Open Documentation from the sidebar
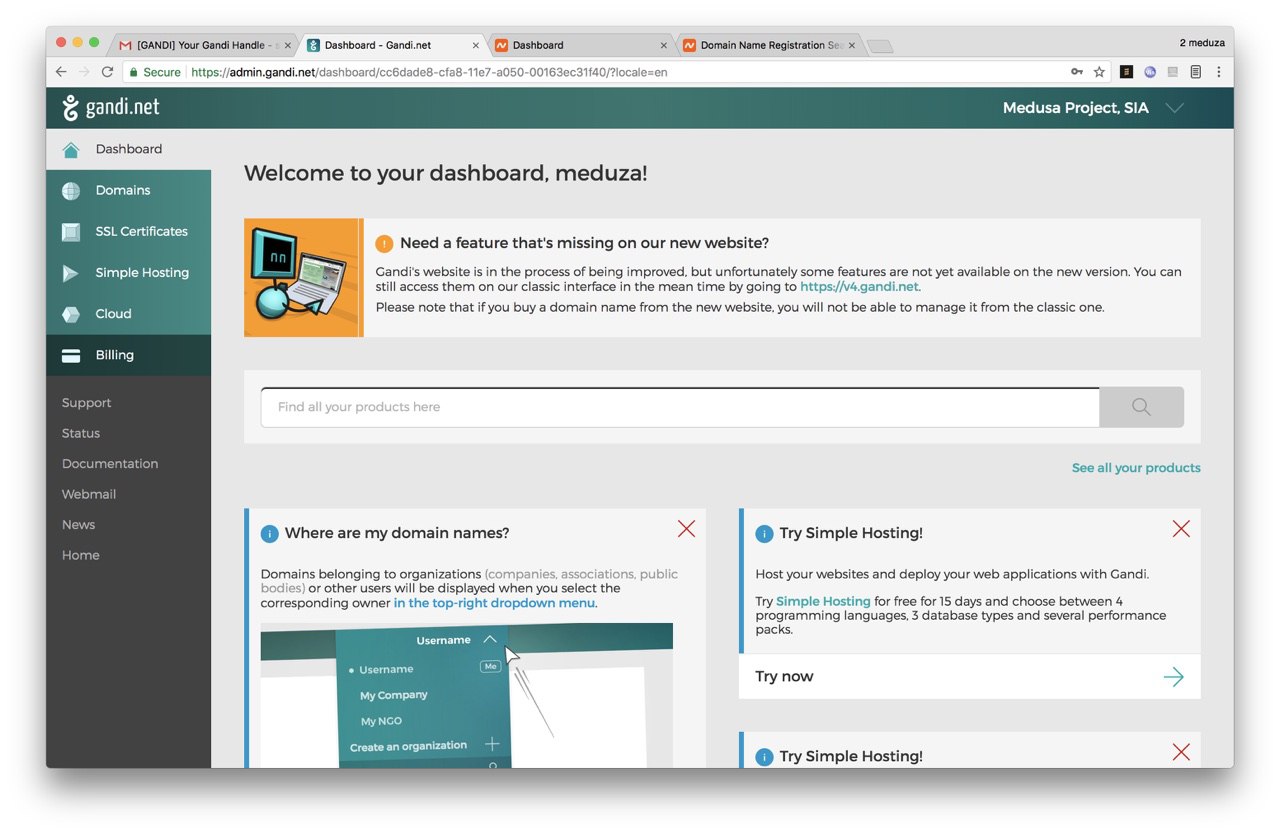Image resolution: width=1280 pixels, height=834 pixels. pos(110,464)
